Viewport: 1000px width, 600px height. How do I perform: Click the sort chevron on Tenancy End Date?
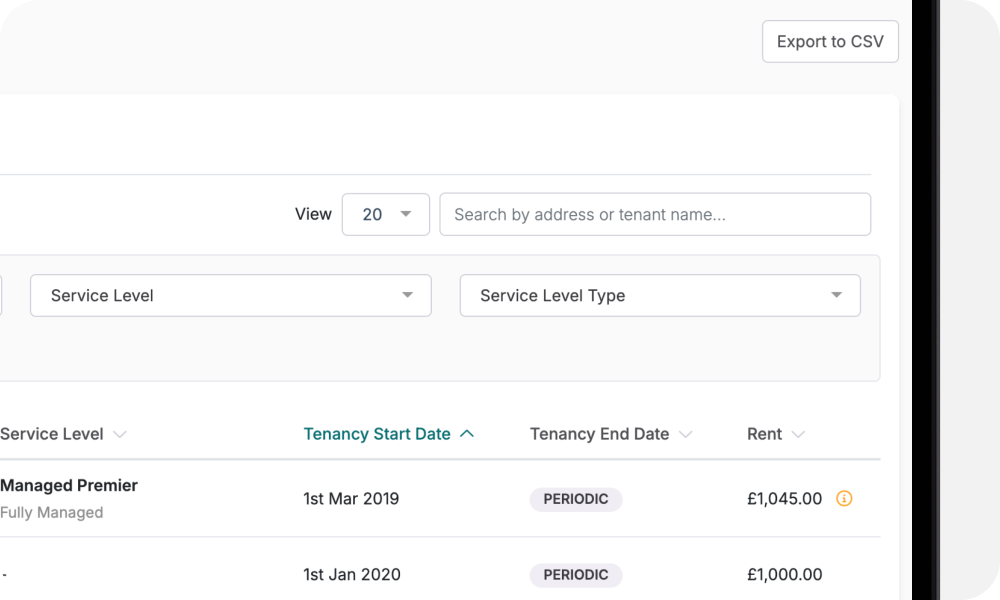(686, 434)
